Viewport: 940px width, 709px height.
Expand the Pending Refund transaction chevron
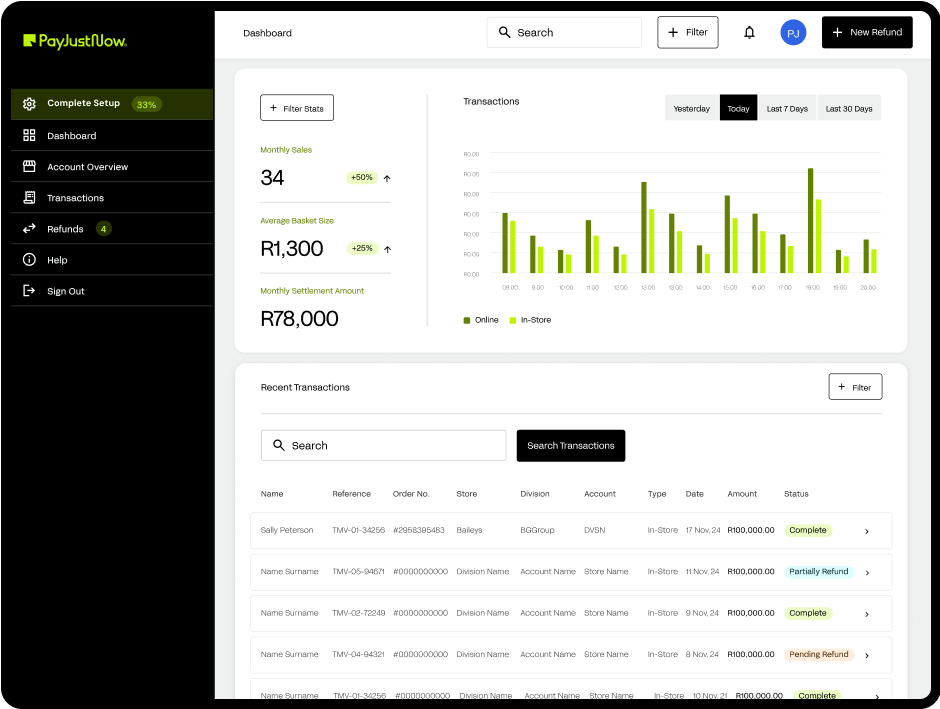coord(866,655)
